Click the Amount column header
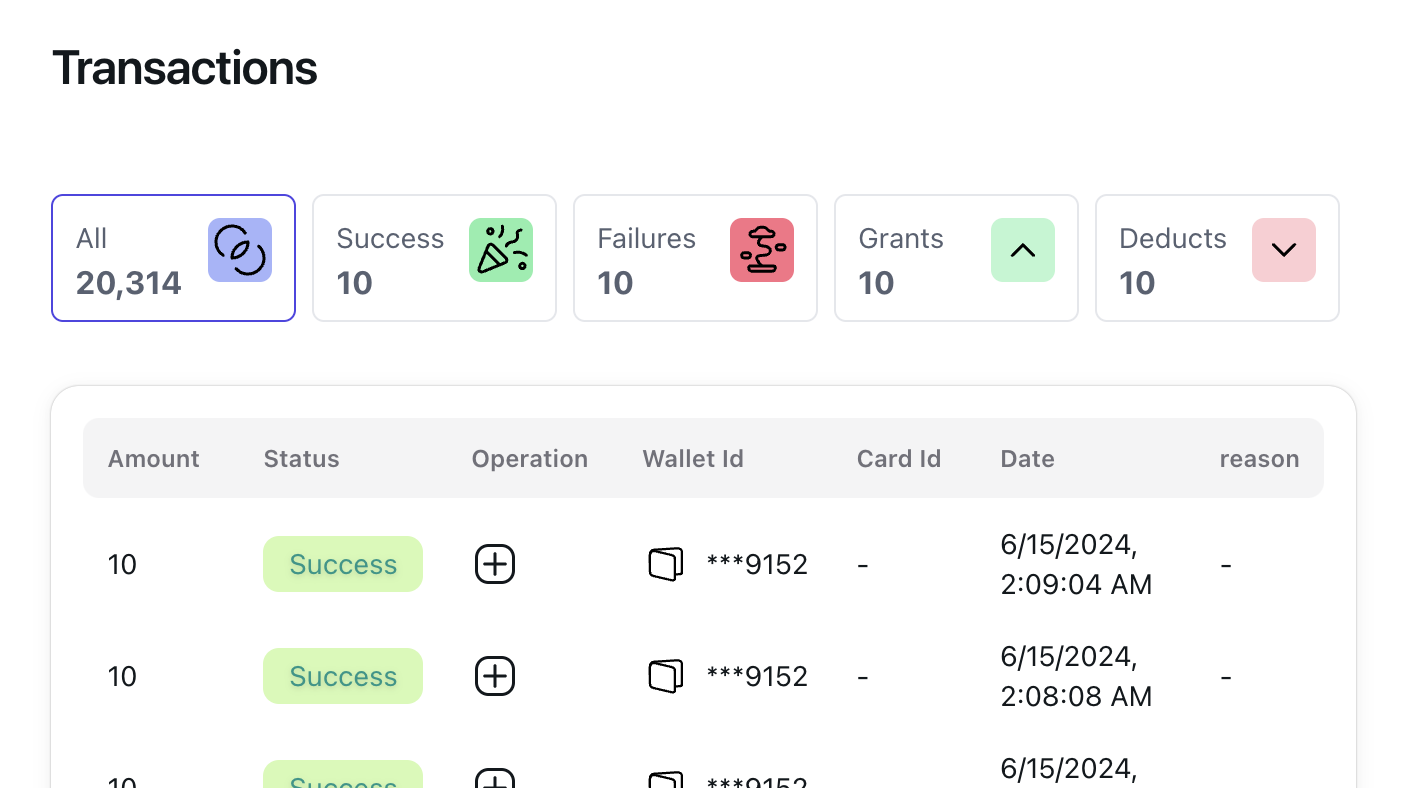 (154, 459)
